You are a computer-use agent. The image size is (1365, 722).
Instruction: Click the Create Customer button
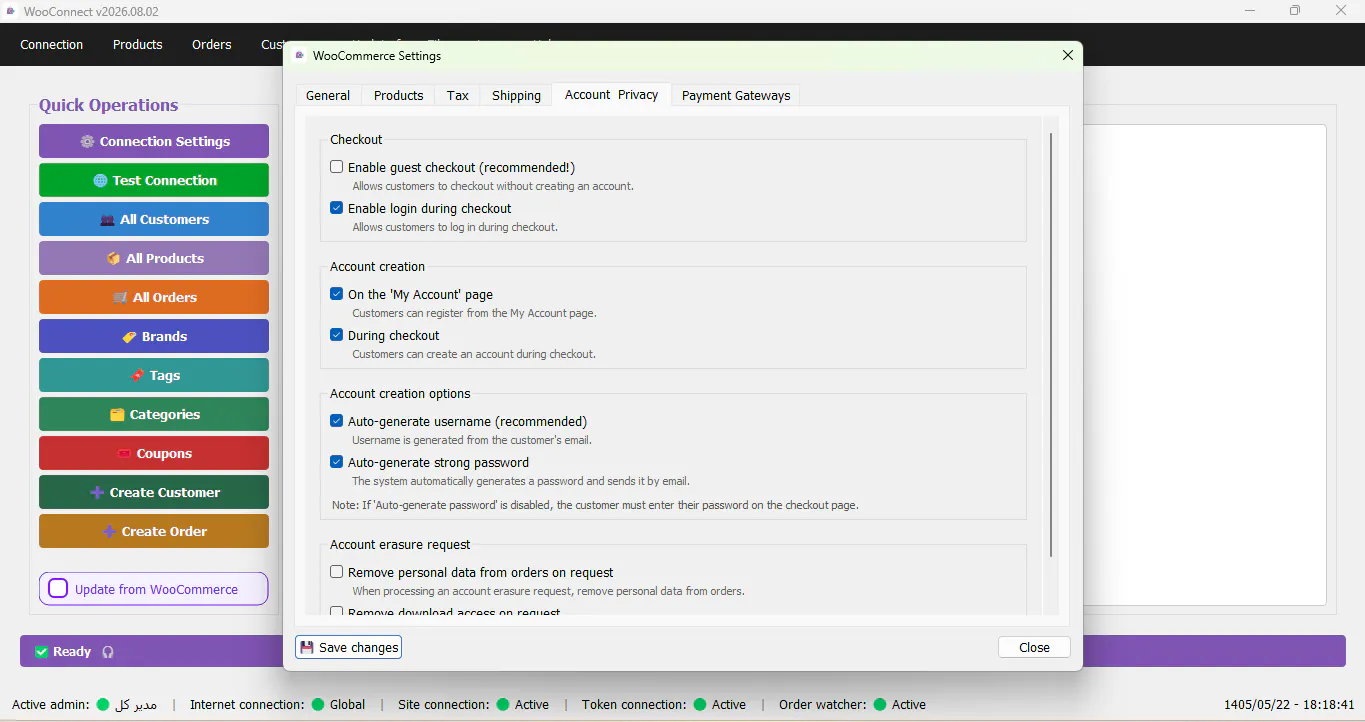point(154,492)
